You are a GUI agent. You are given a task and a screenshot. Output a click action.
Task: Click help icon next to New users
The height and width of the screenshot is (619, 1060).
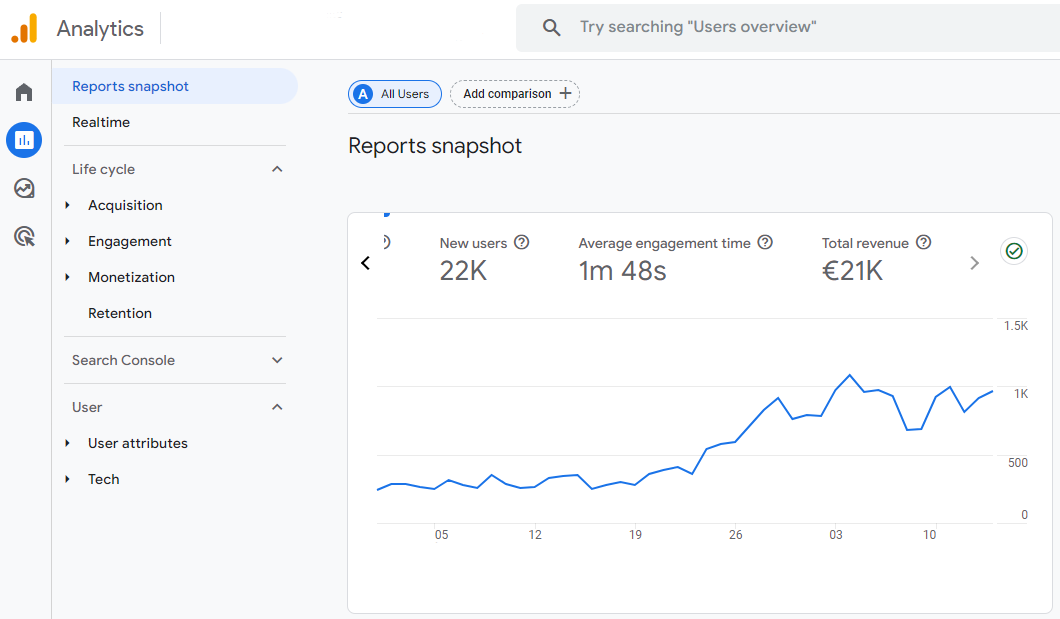tap(521, 243)
